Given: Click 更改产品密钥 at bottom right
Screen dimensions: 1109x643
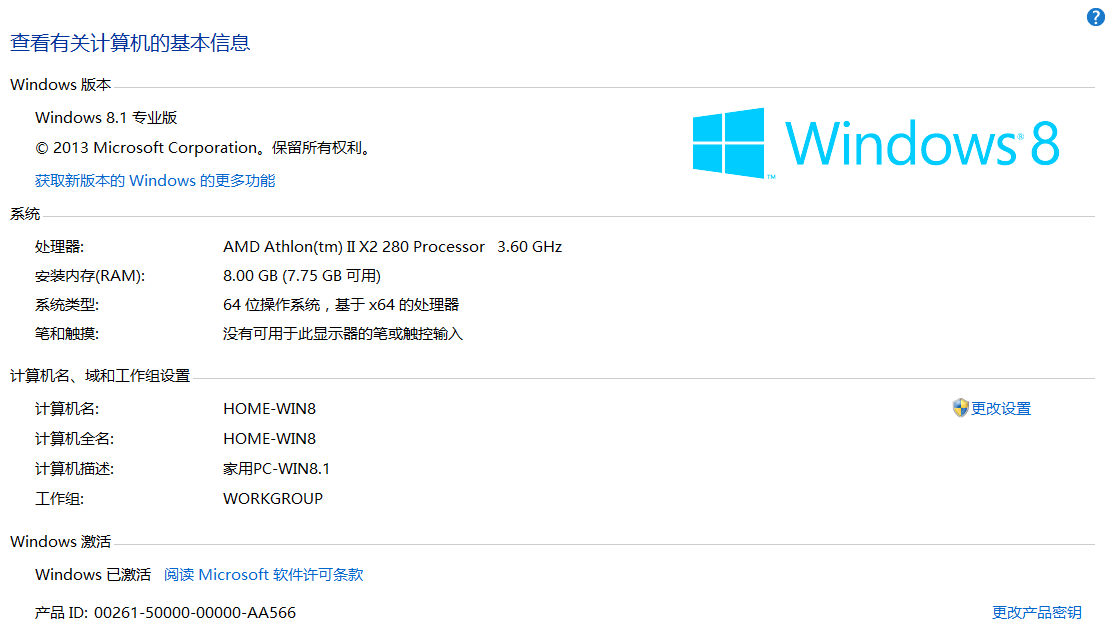Looking at the screenshot, I should [1036, 612].
